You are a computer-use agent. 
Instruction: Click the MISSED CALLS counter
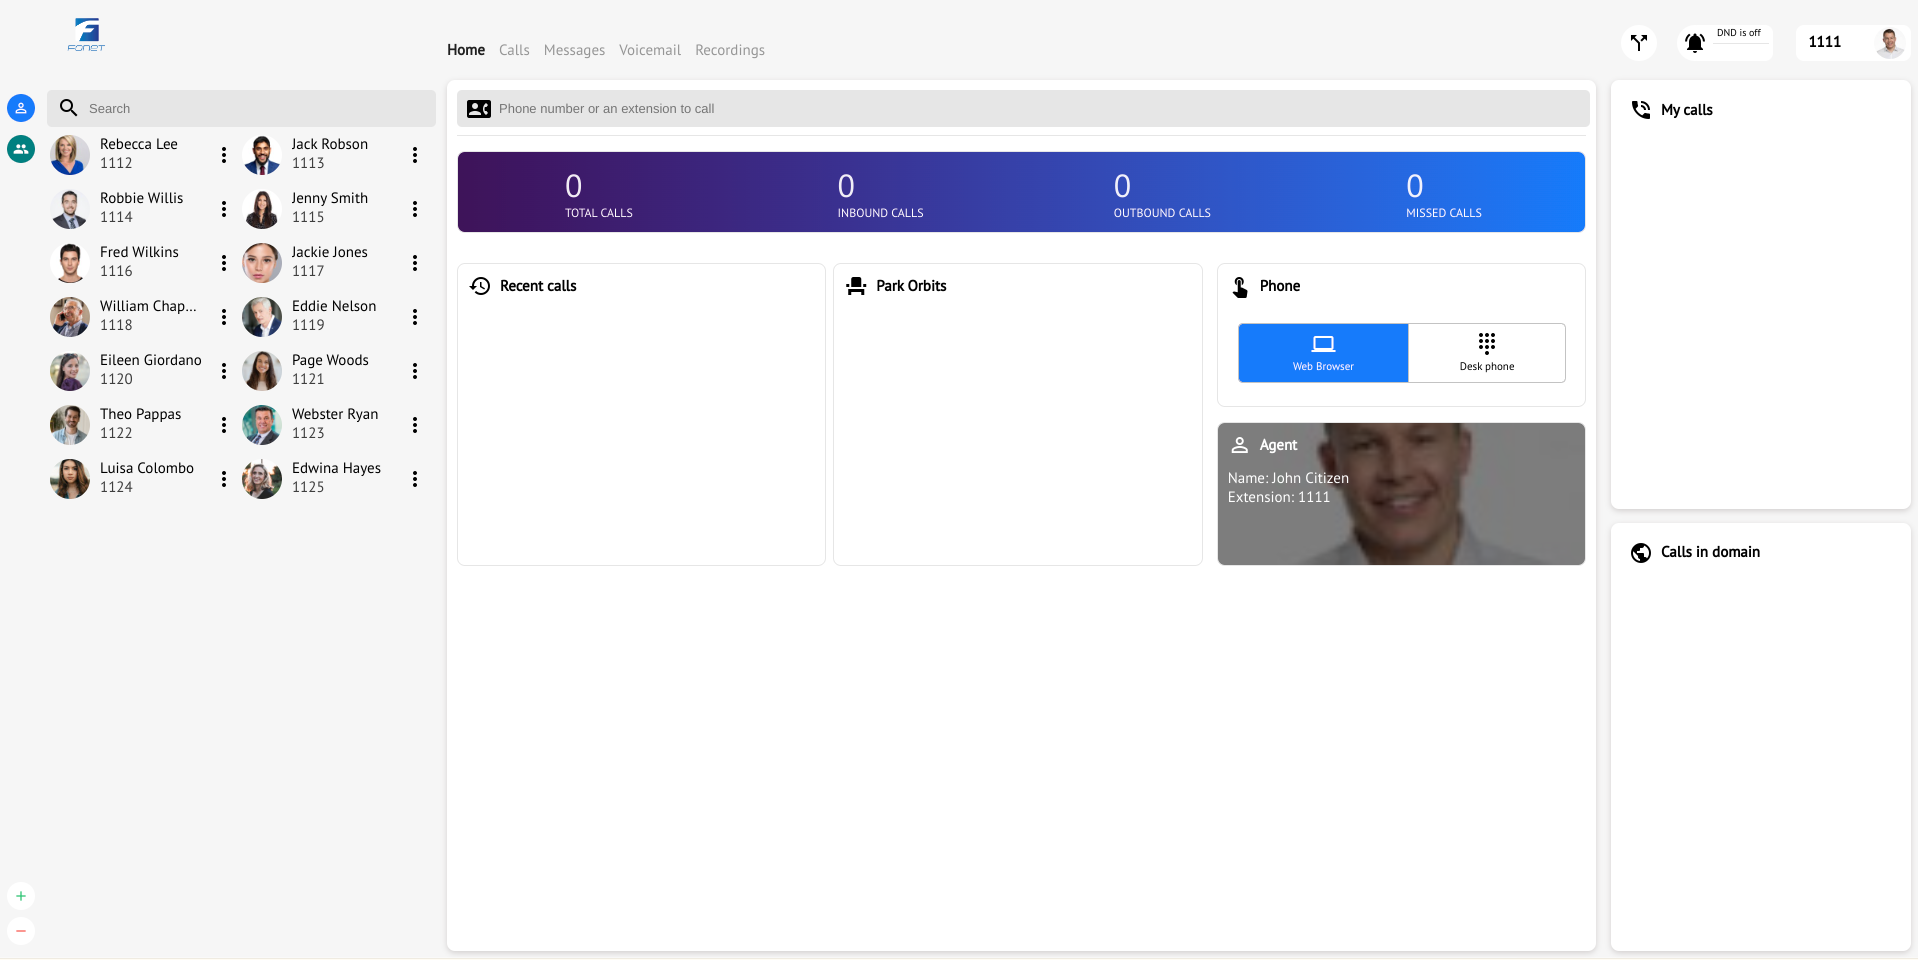[x=1444, y=195]
